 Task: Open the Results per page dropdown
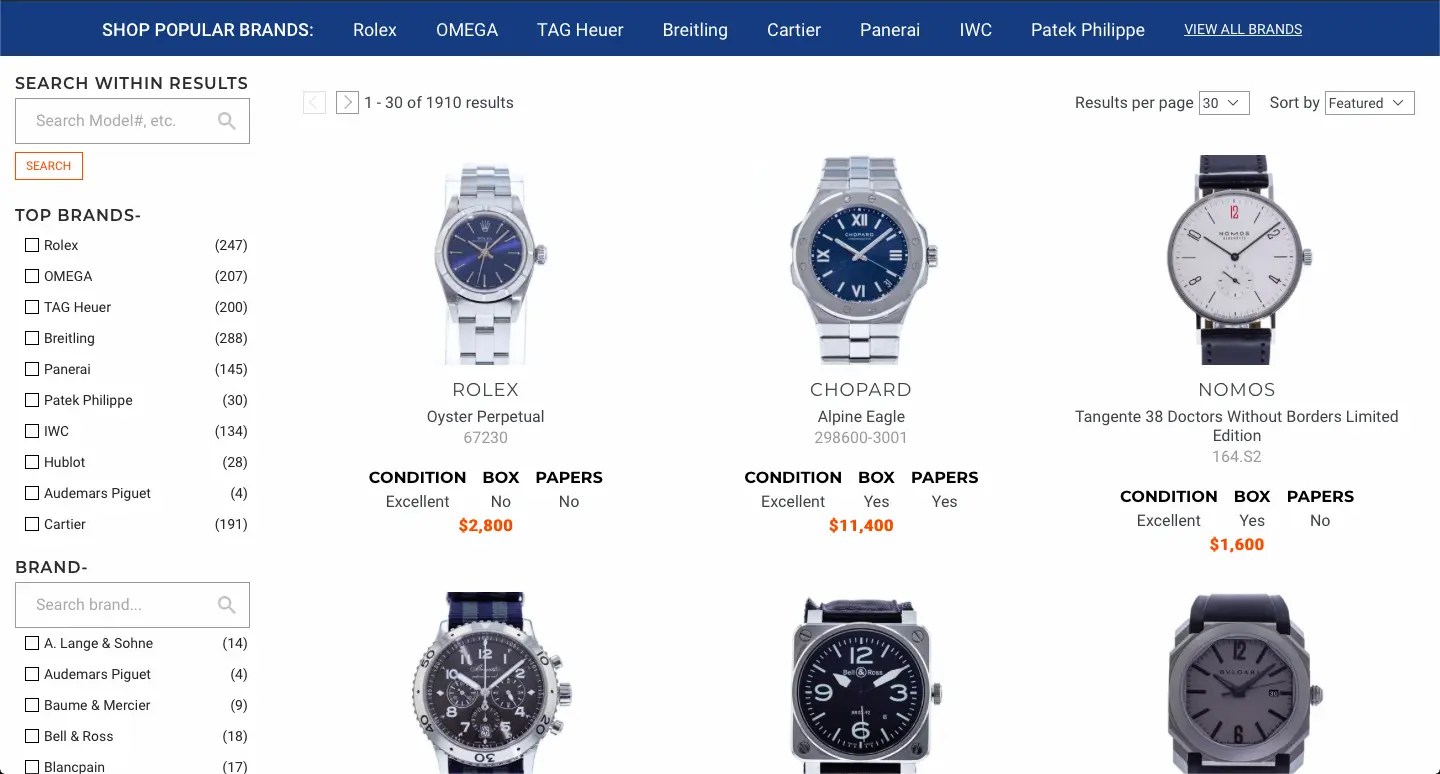1224,103
